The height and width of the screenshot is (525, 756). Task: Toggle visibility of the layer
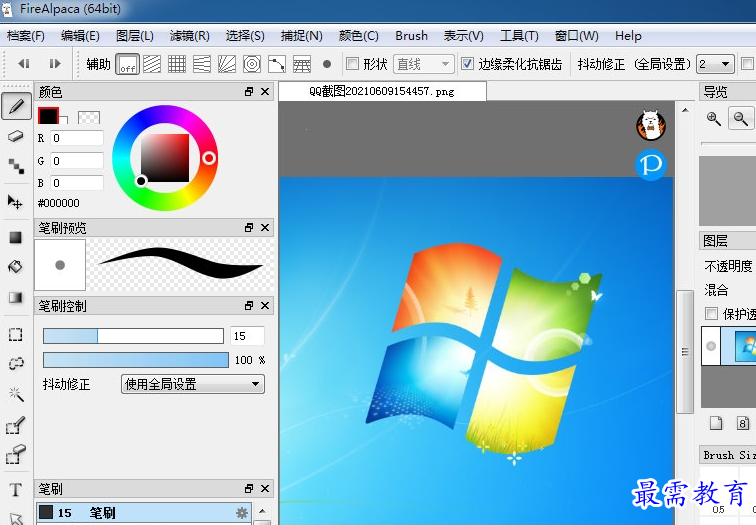pyautogui.click(x=711, y=346)
